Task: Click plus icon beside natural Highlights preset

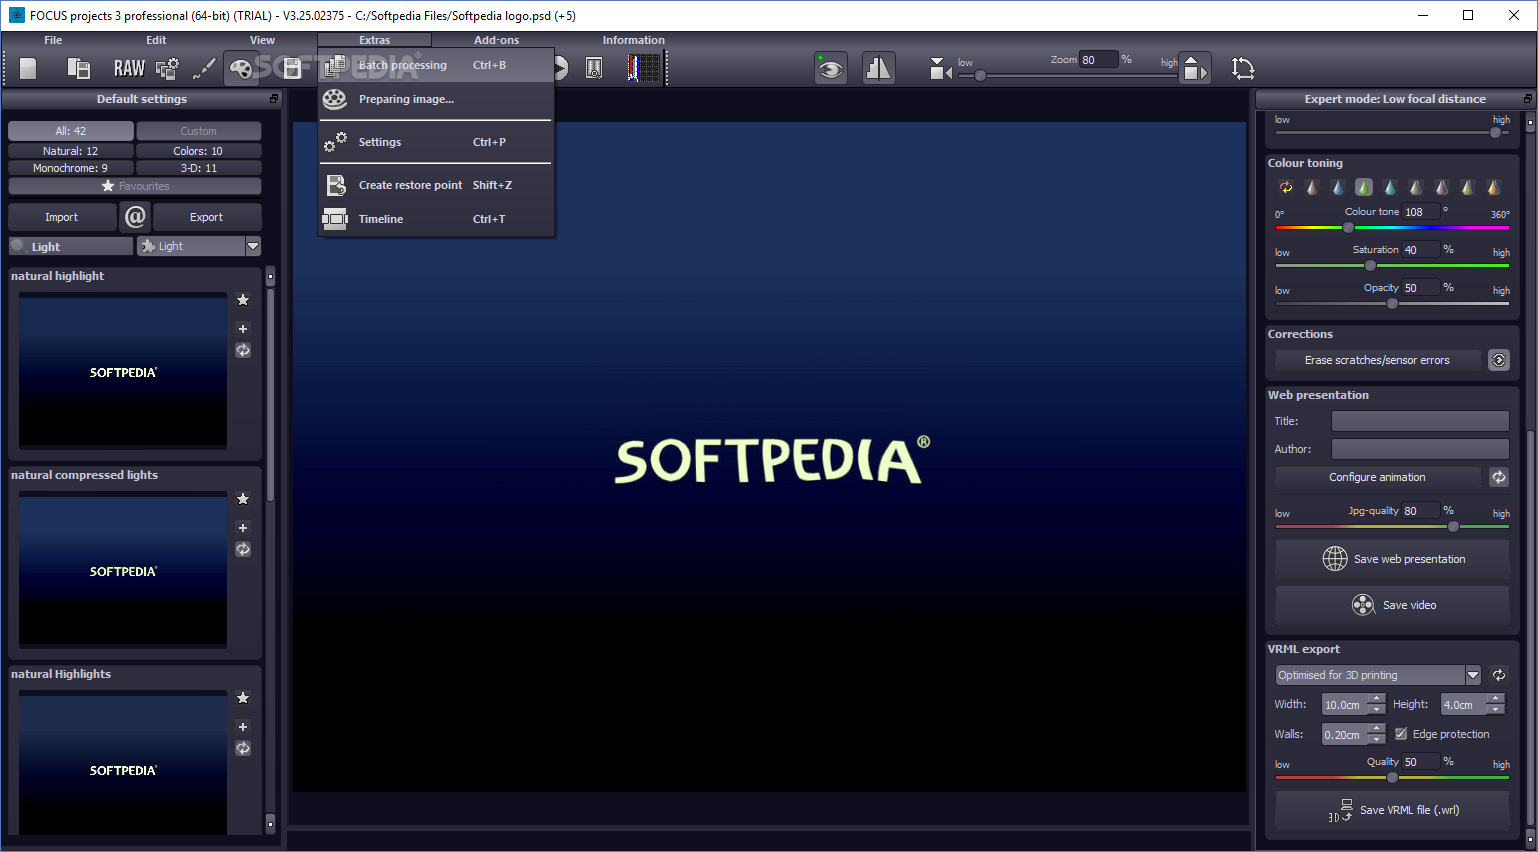Action: tap(243, 726)
